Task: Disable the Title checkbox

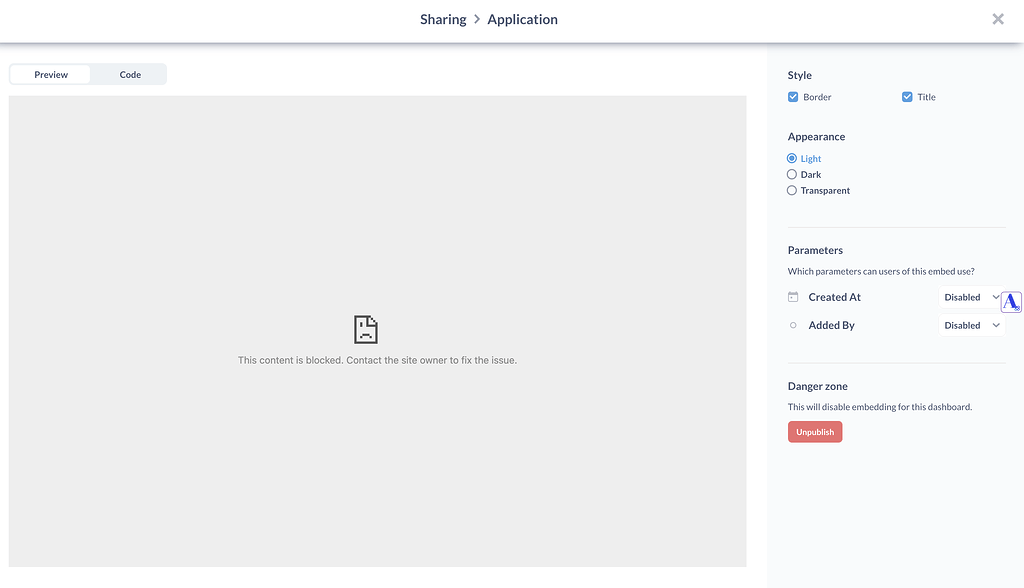Action: coord(905,96)
